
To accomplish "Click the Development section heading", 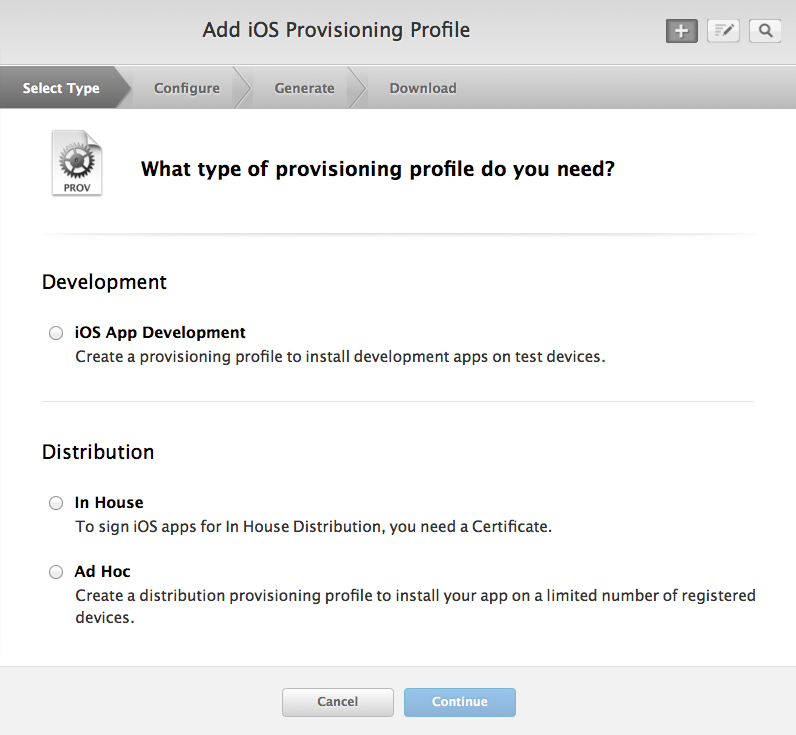I will click(105, 282).
